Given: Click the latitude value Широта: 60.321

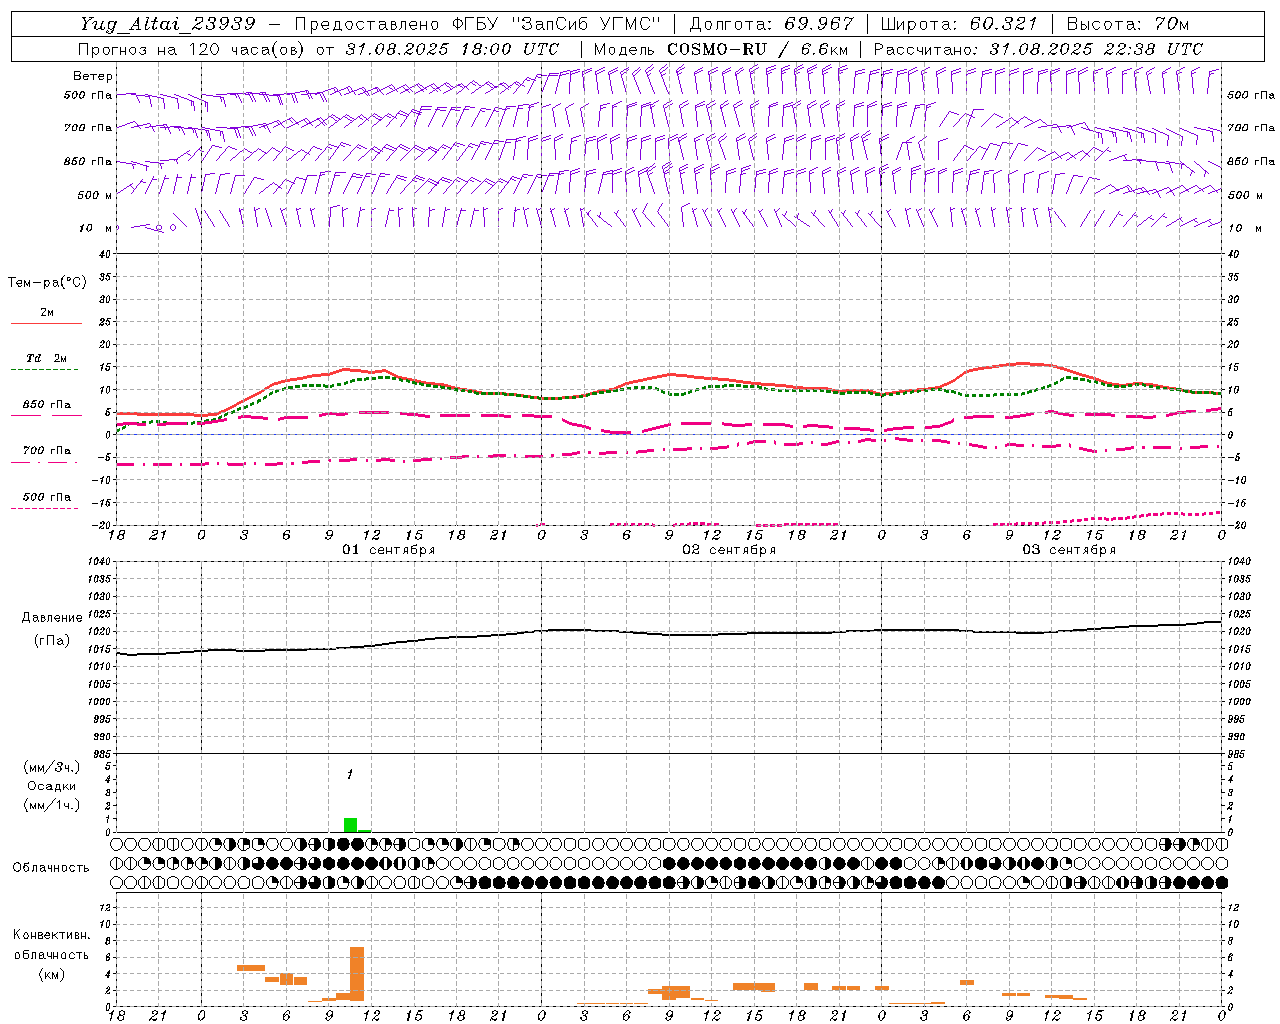Looking at the screenshot, I should [959, 24].
